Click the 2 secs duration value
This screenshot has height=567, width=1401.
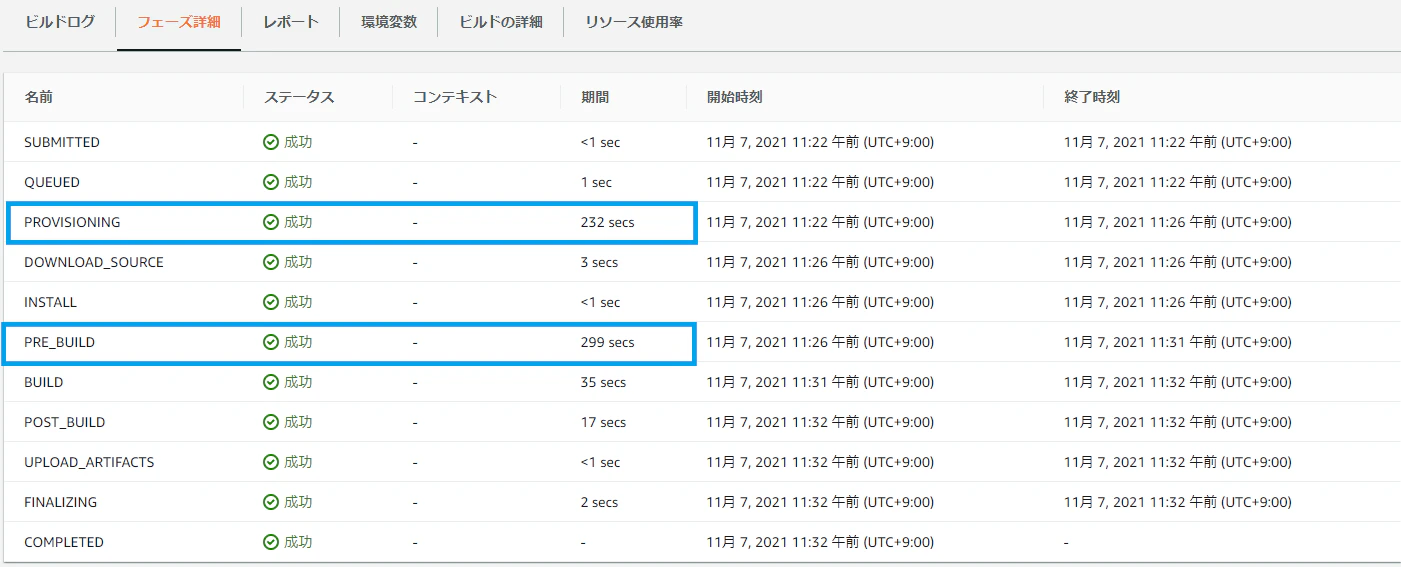point(599,502)
